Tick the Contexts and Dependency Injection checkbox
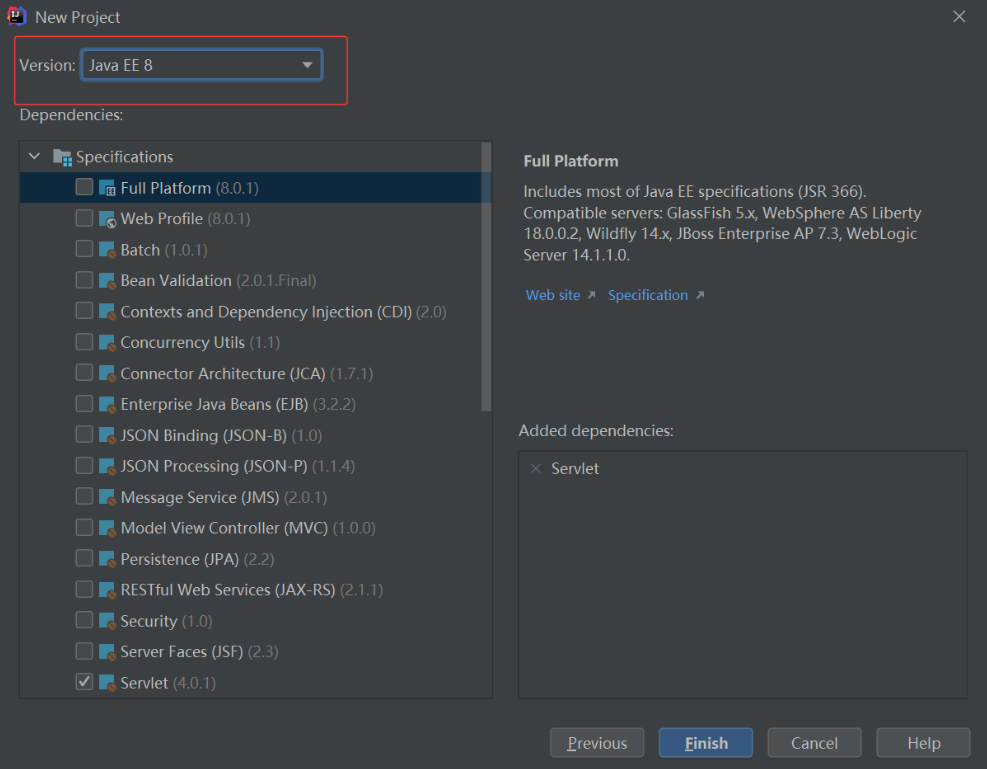Image resolution: width=987 pixels, height=769 pixels. pyautogui.click(x=84, y=310)
